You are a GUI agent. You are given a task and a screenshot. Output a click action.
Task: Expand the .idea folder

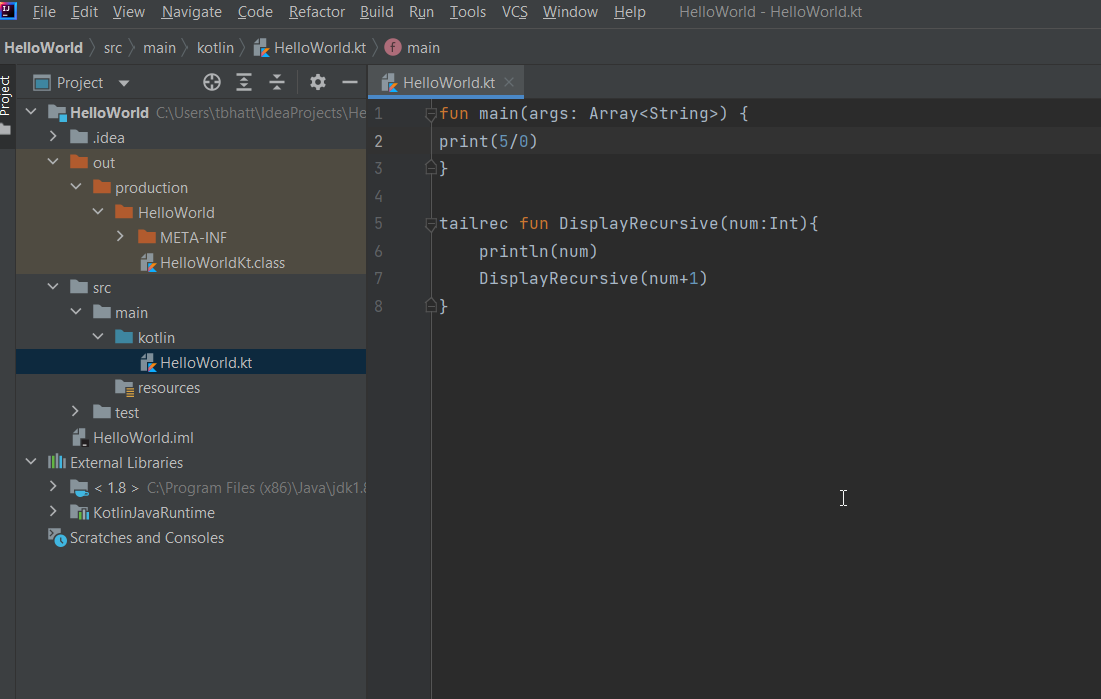click(x=55, y=137)
